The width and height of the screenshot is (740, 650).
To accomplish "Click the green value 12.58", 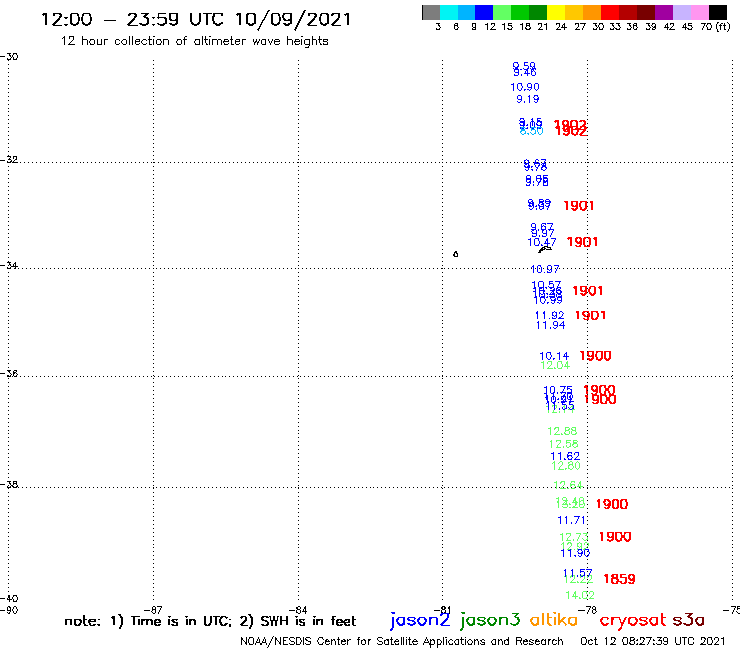I will pyautogui.click(x=563, y=444).
